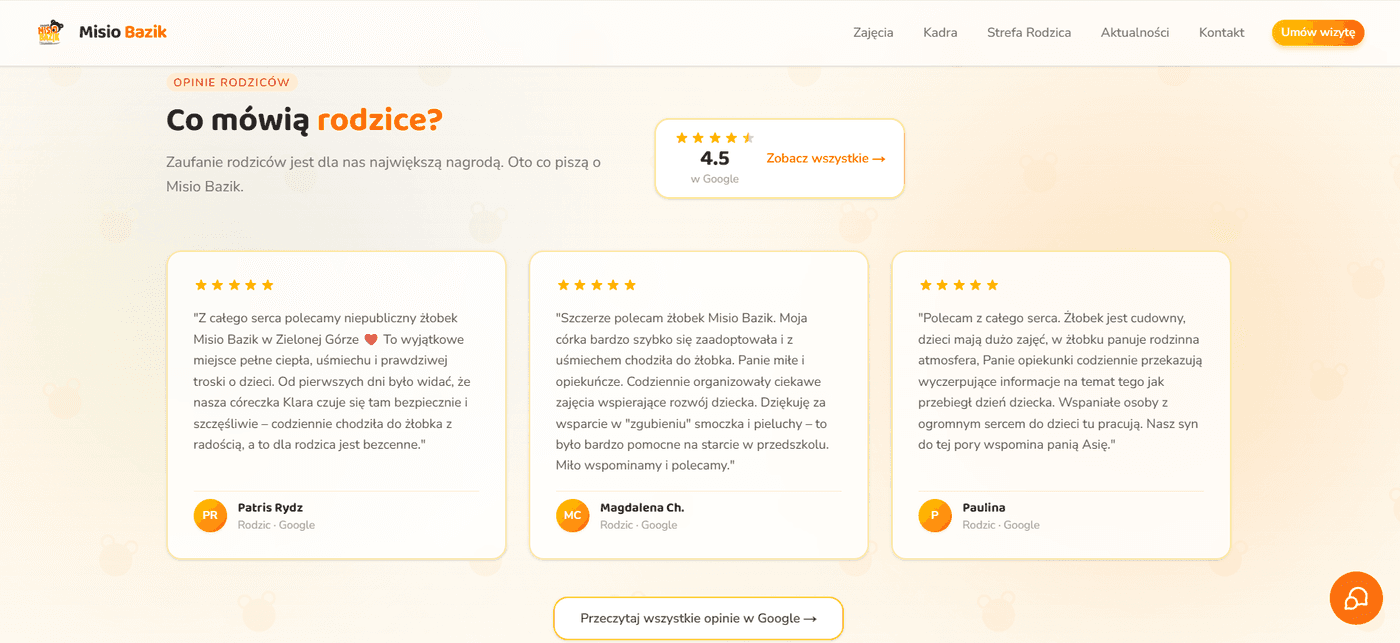
Task: Click the Misio Bazik brand name text
Action: (123, 32)
